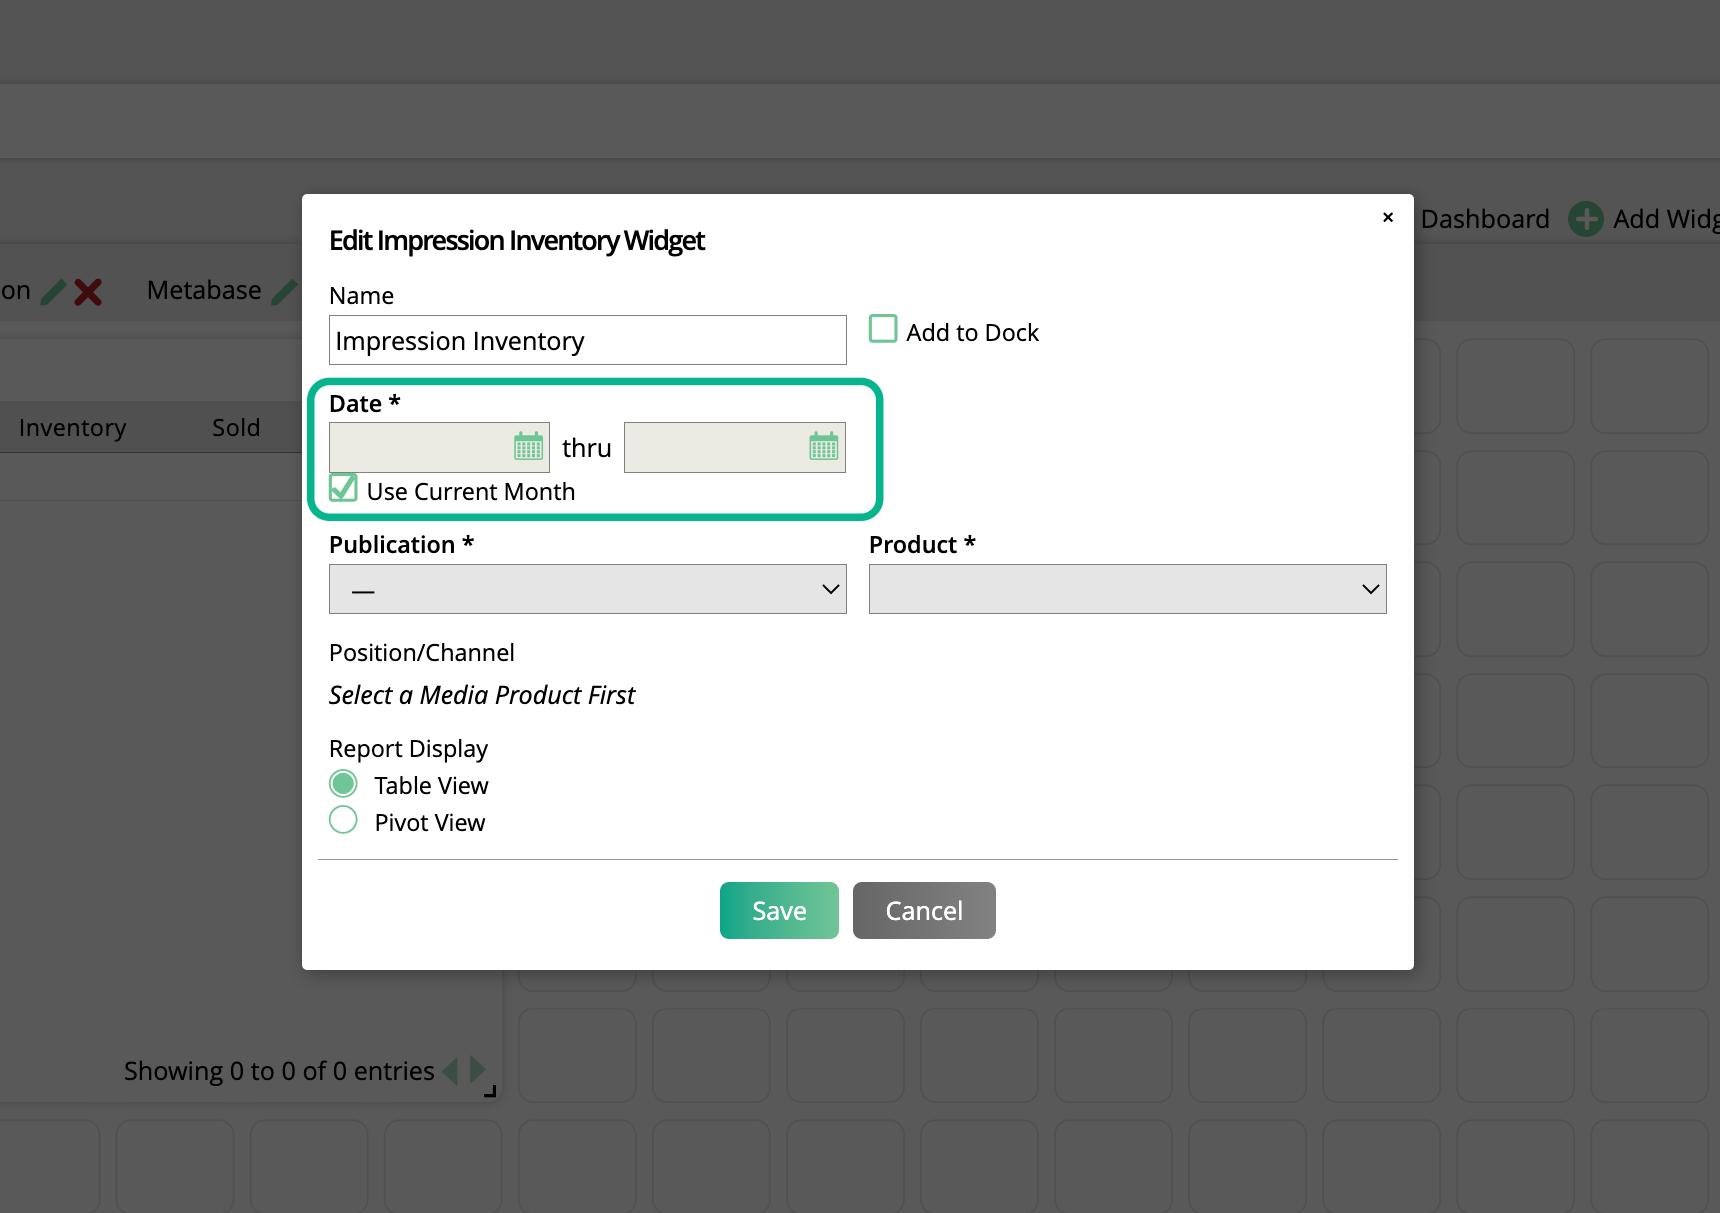The height and width of the screenshot is (1213, 1720).
Task: Click the red X delete tab icon
Action: [x=88, y=292]
